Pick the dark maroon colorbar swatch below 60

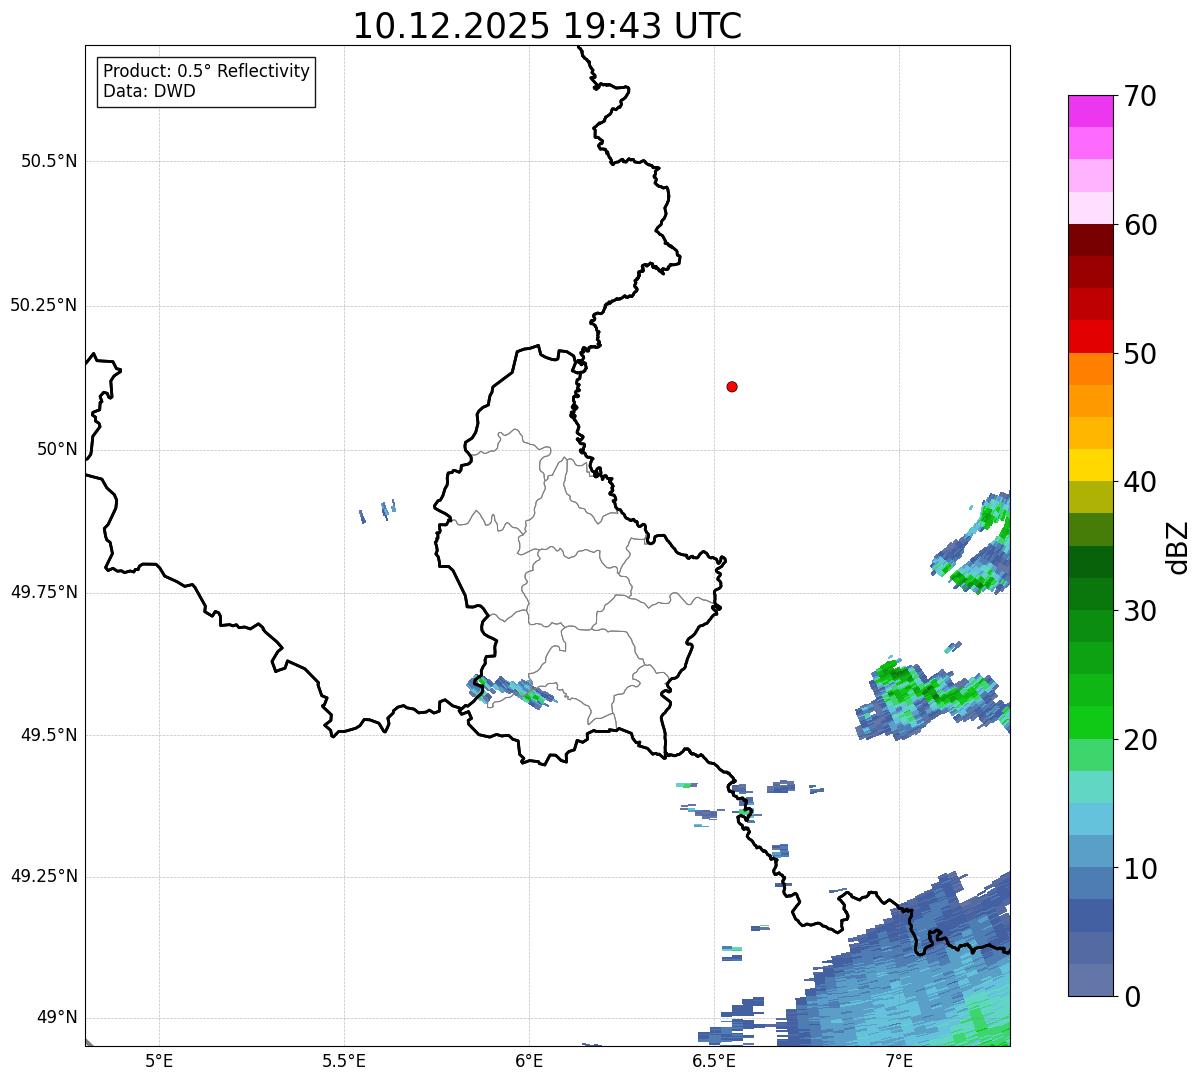[x=1091, y=240]
